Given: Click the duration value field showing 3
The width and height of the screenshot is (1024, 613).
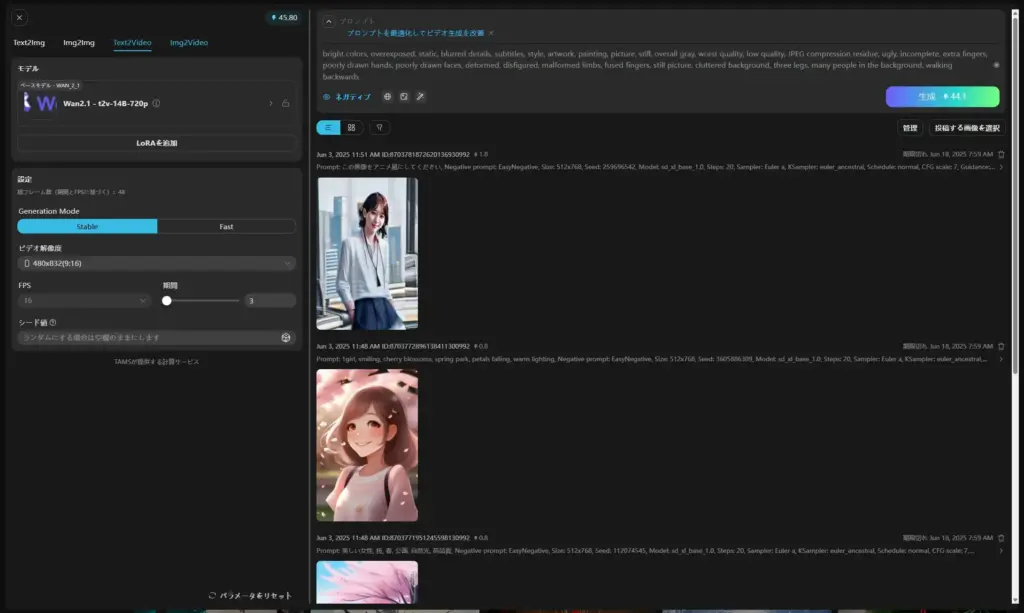Looking at the screenshot, I should tap(270, 300).
